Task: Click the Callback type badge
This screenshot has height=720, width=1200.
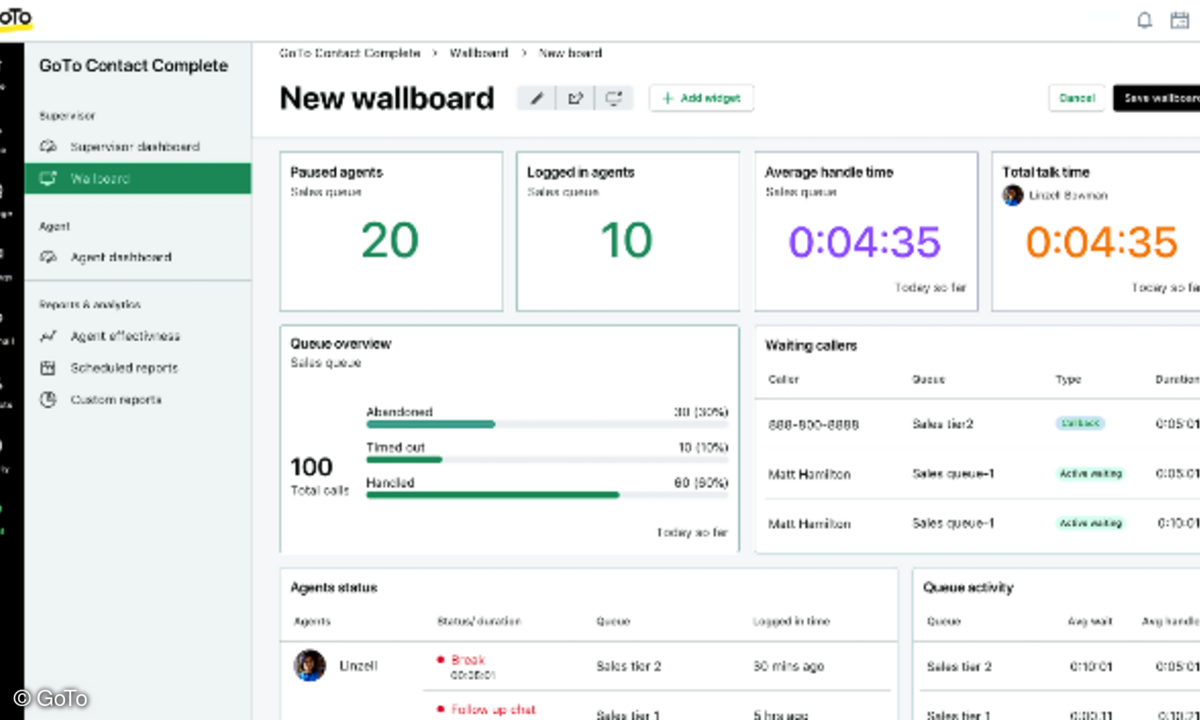Action: click(x=1081, y=424)
